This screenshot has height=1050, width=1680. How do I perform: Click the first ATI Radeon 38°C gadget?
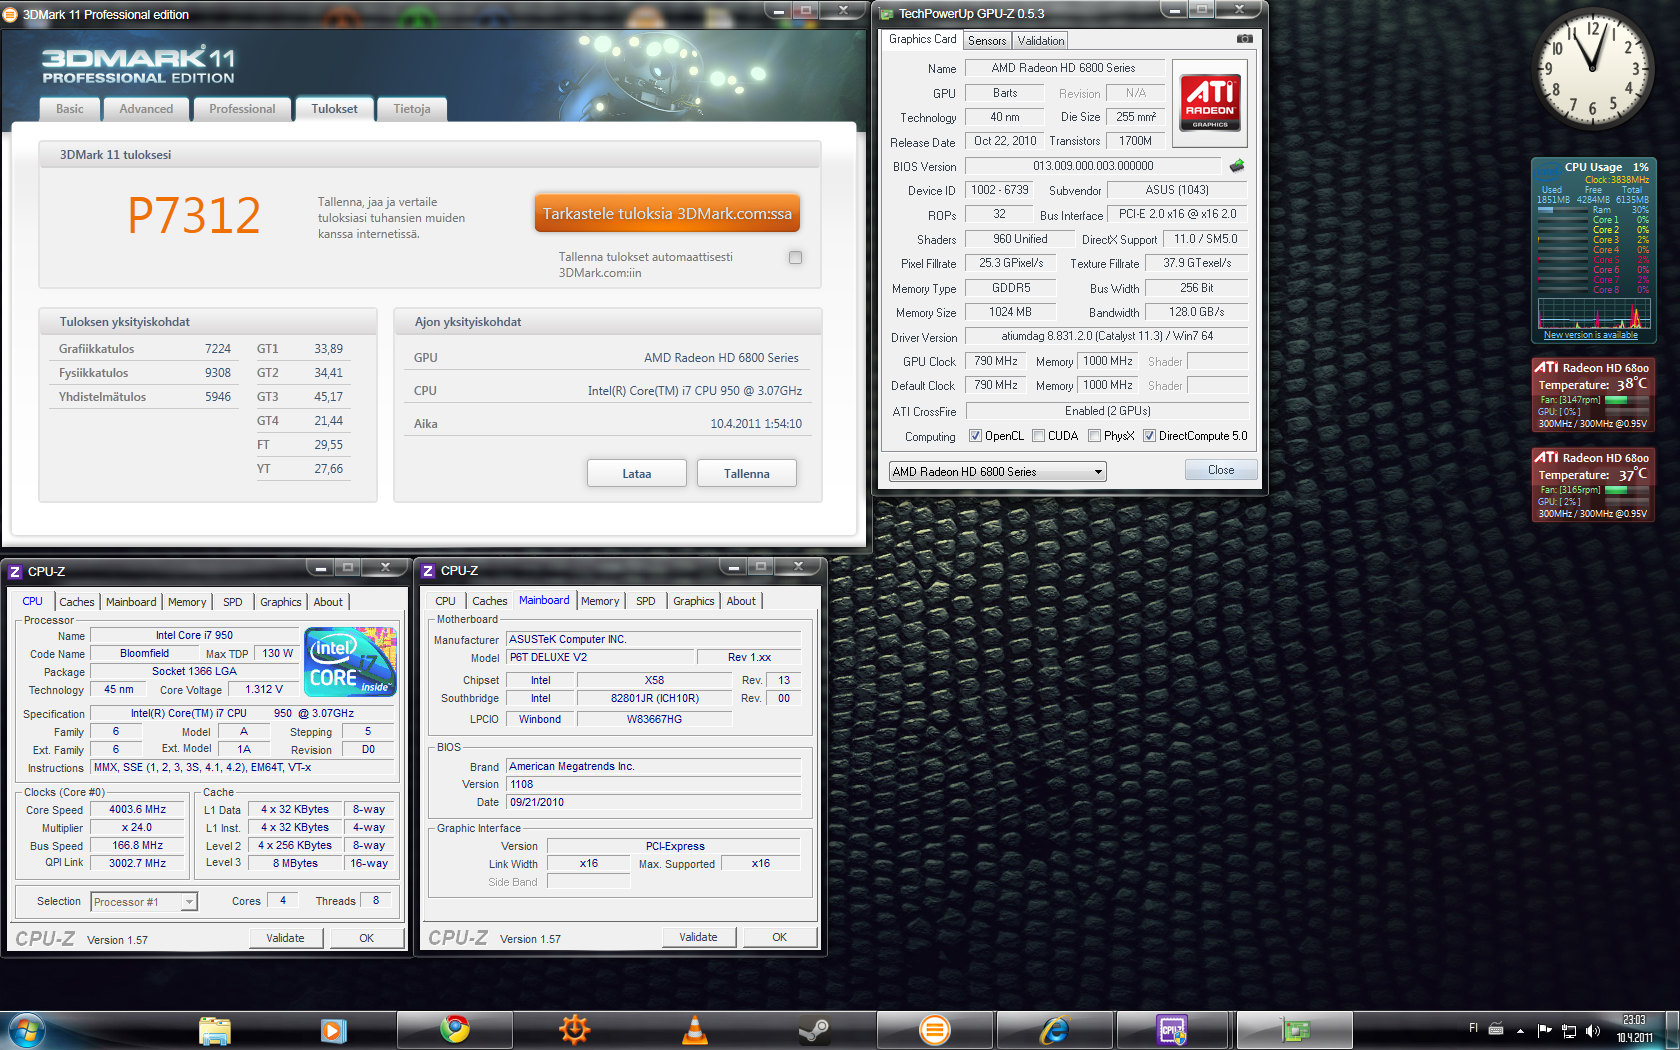tap(1593, 396)
